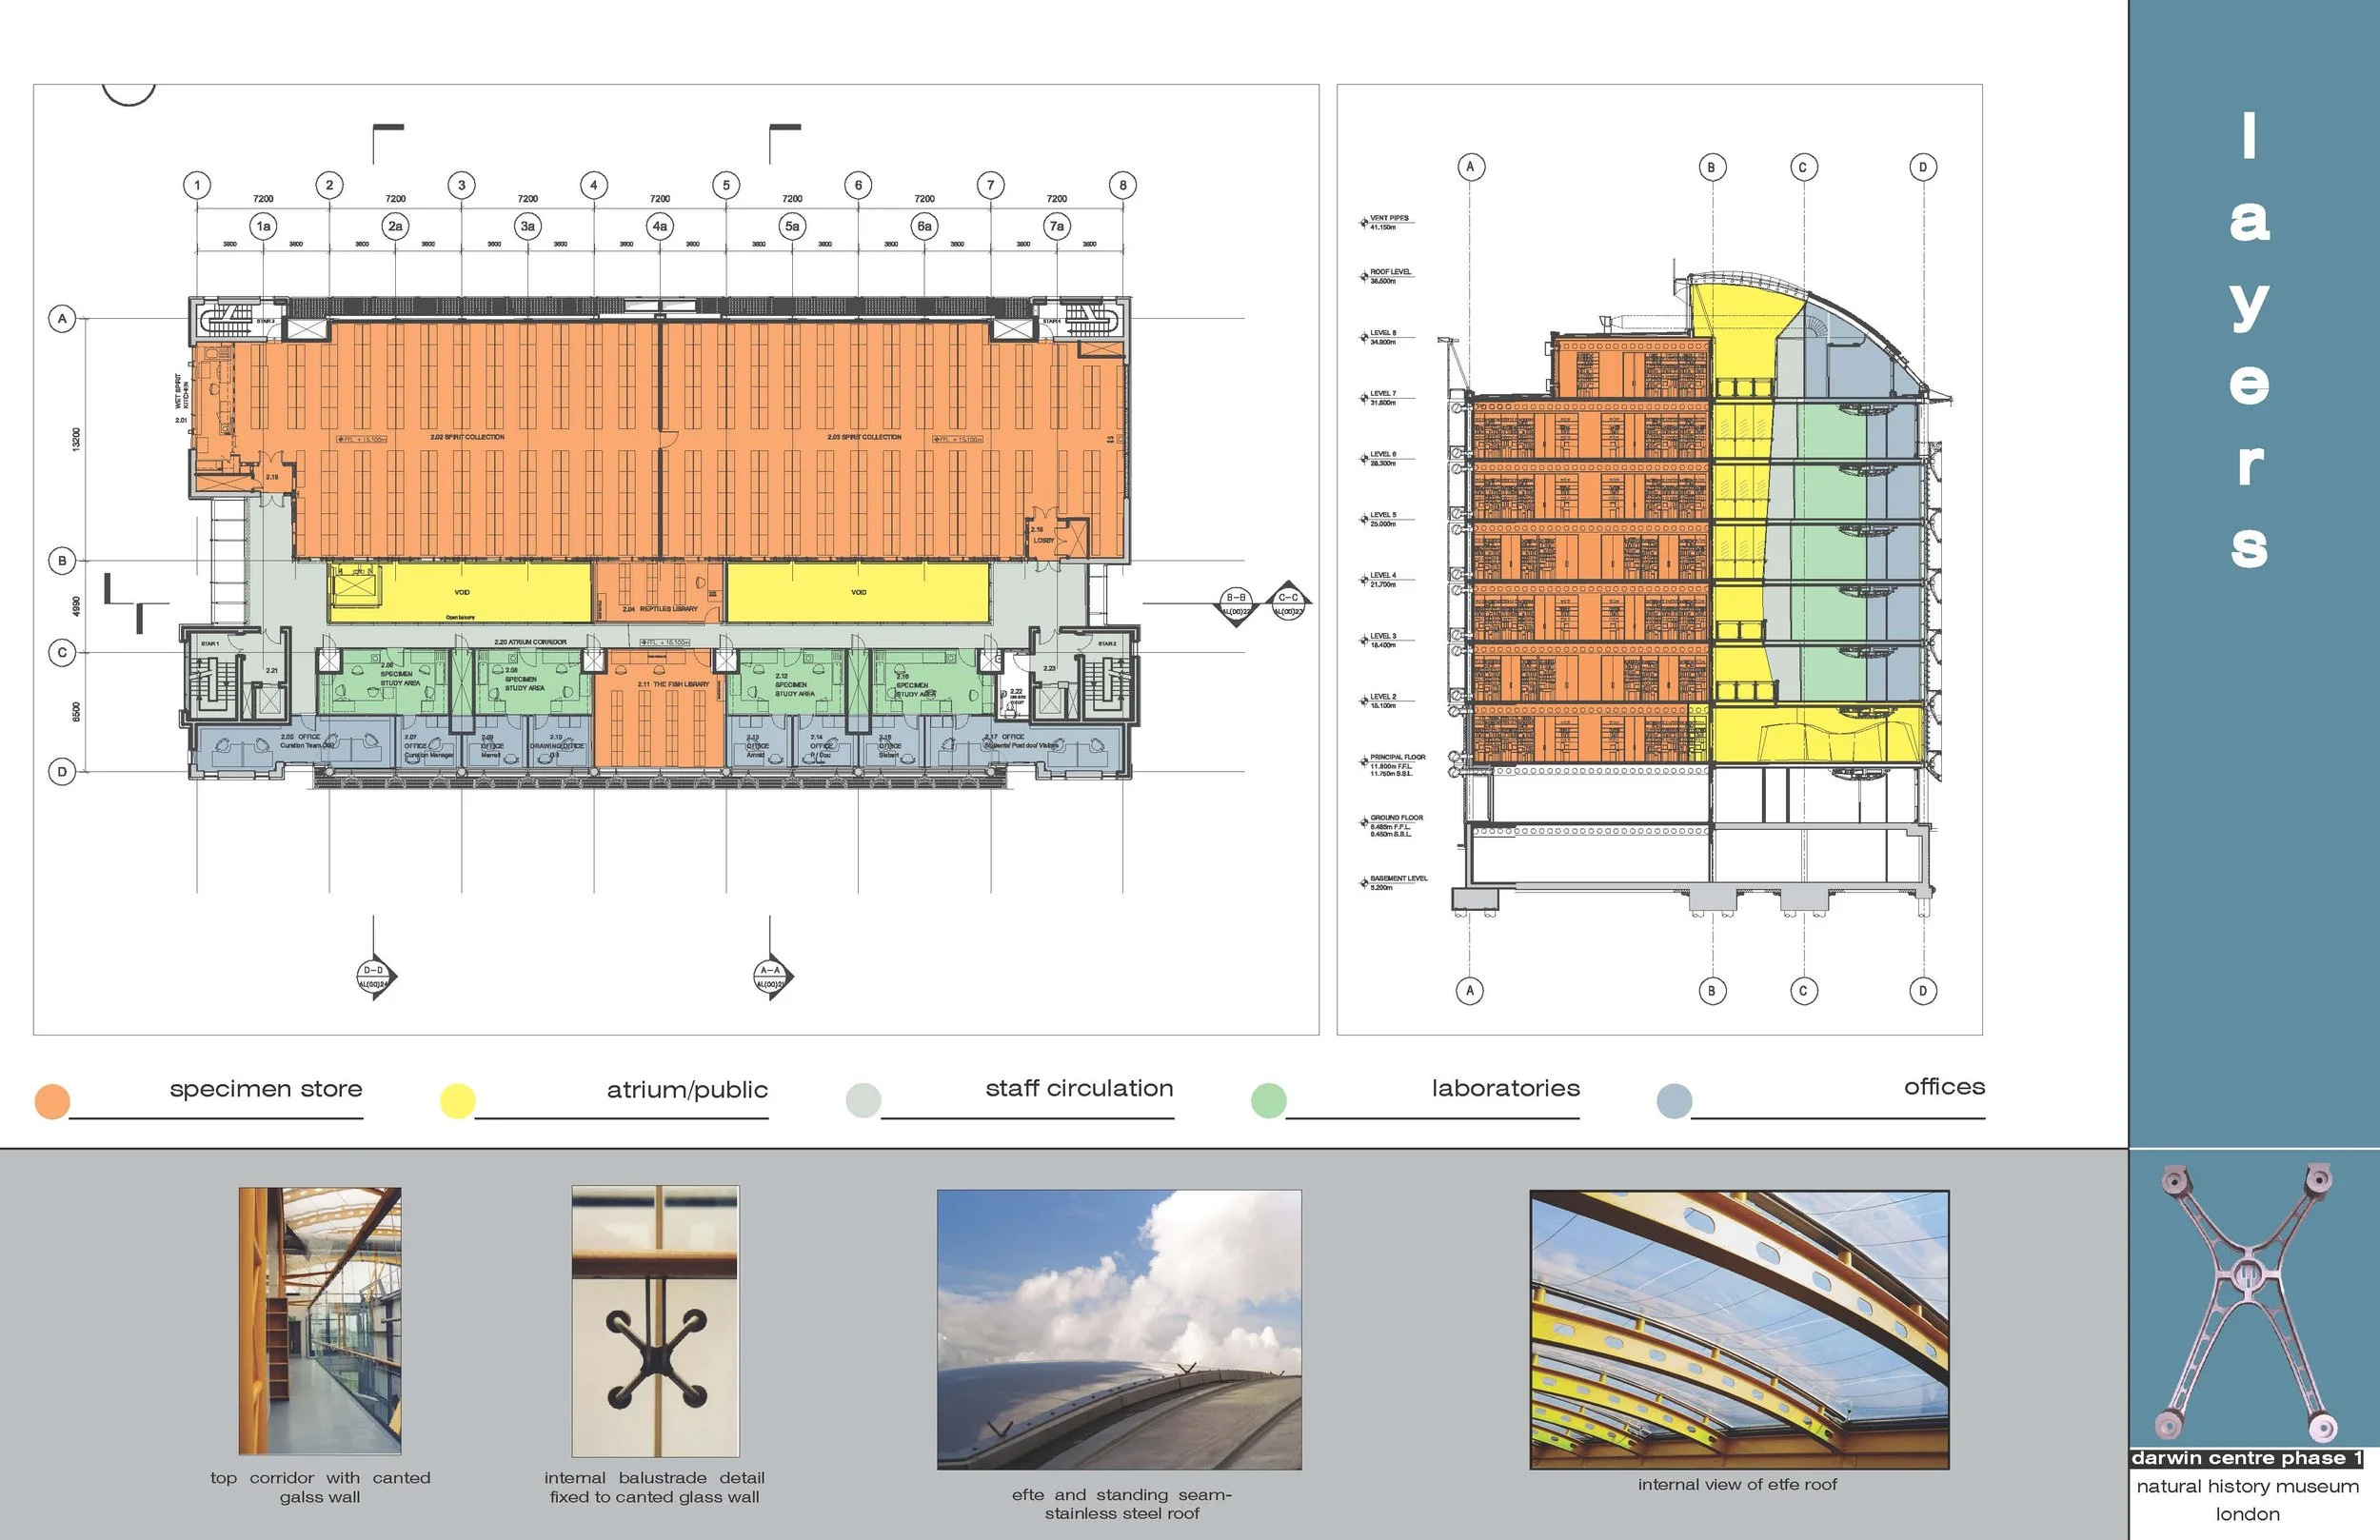Click grid bubble 1 on floor plan

pyautogui.click(x=197, y=185)
